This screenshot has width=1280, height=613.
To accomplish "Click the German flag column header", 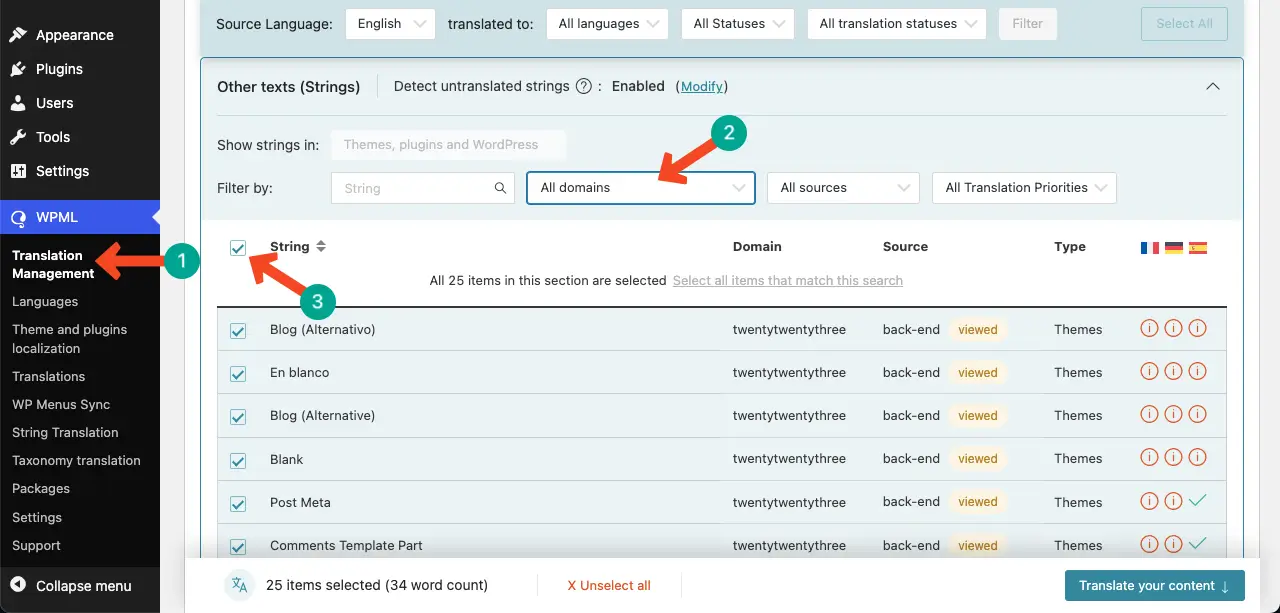I will 1173,247.
